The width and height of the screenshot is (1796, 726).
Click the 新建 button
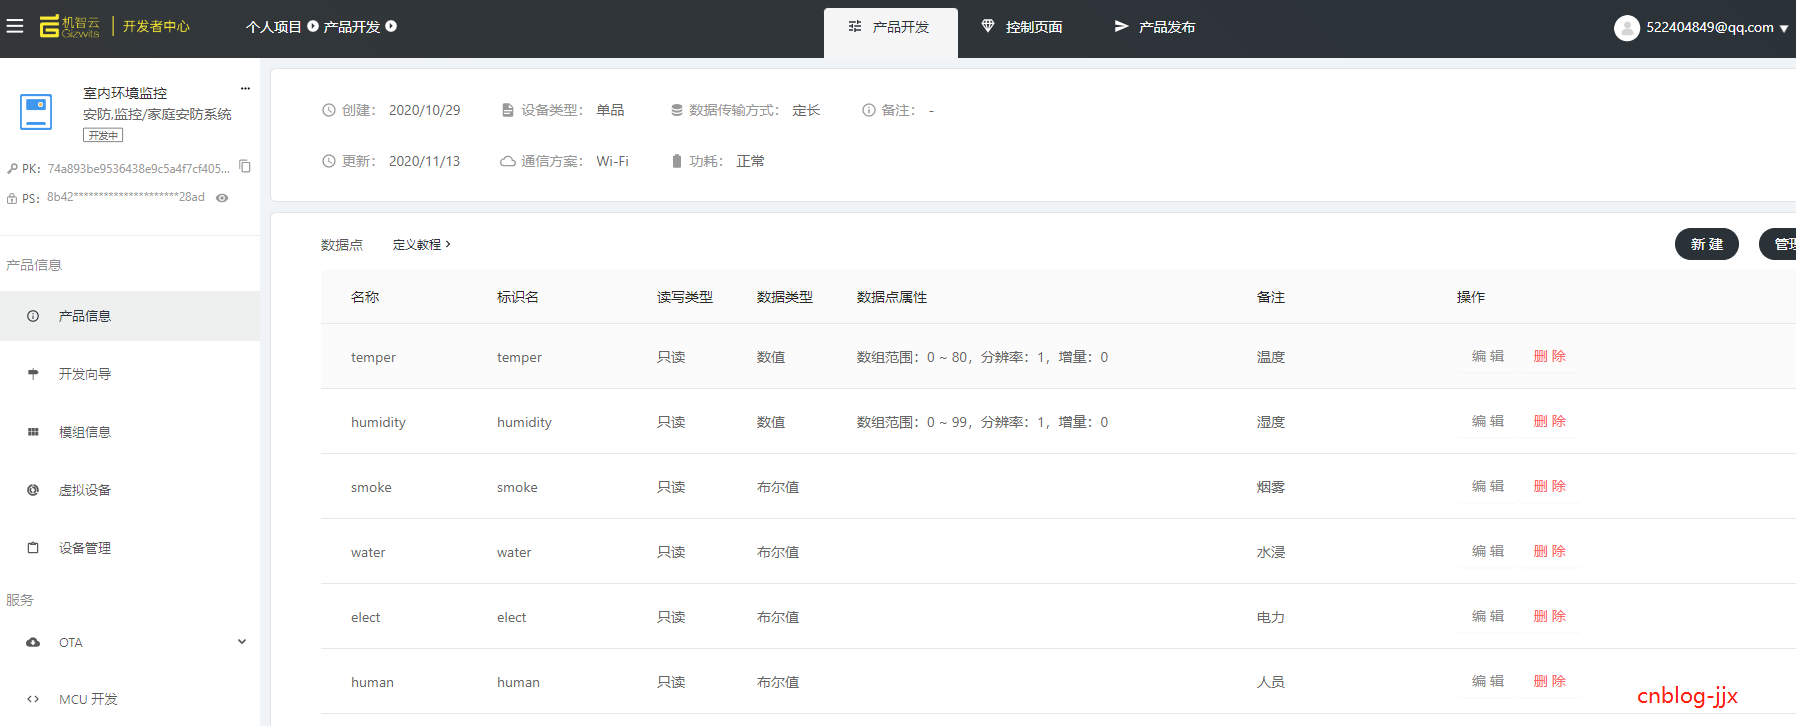[1707, 244]
